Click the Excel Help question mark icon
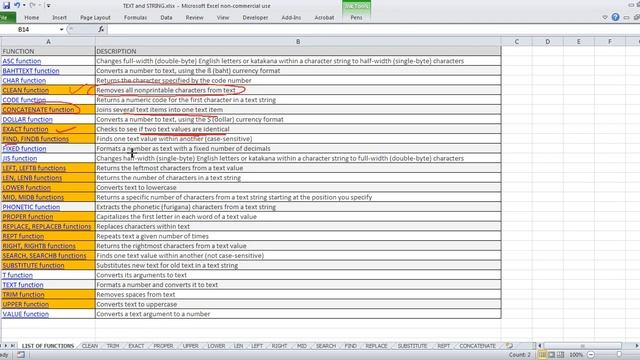 pyautogui.click(x=616, y=17)
